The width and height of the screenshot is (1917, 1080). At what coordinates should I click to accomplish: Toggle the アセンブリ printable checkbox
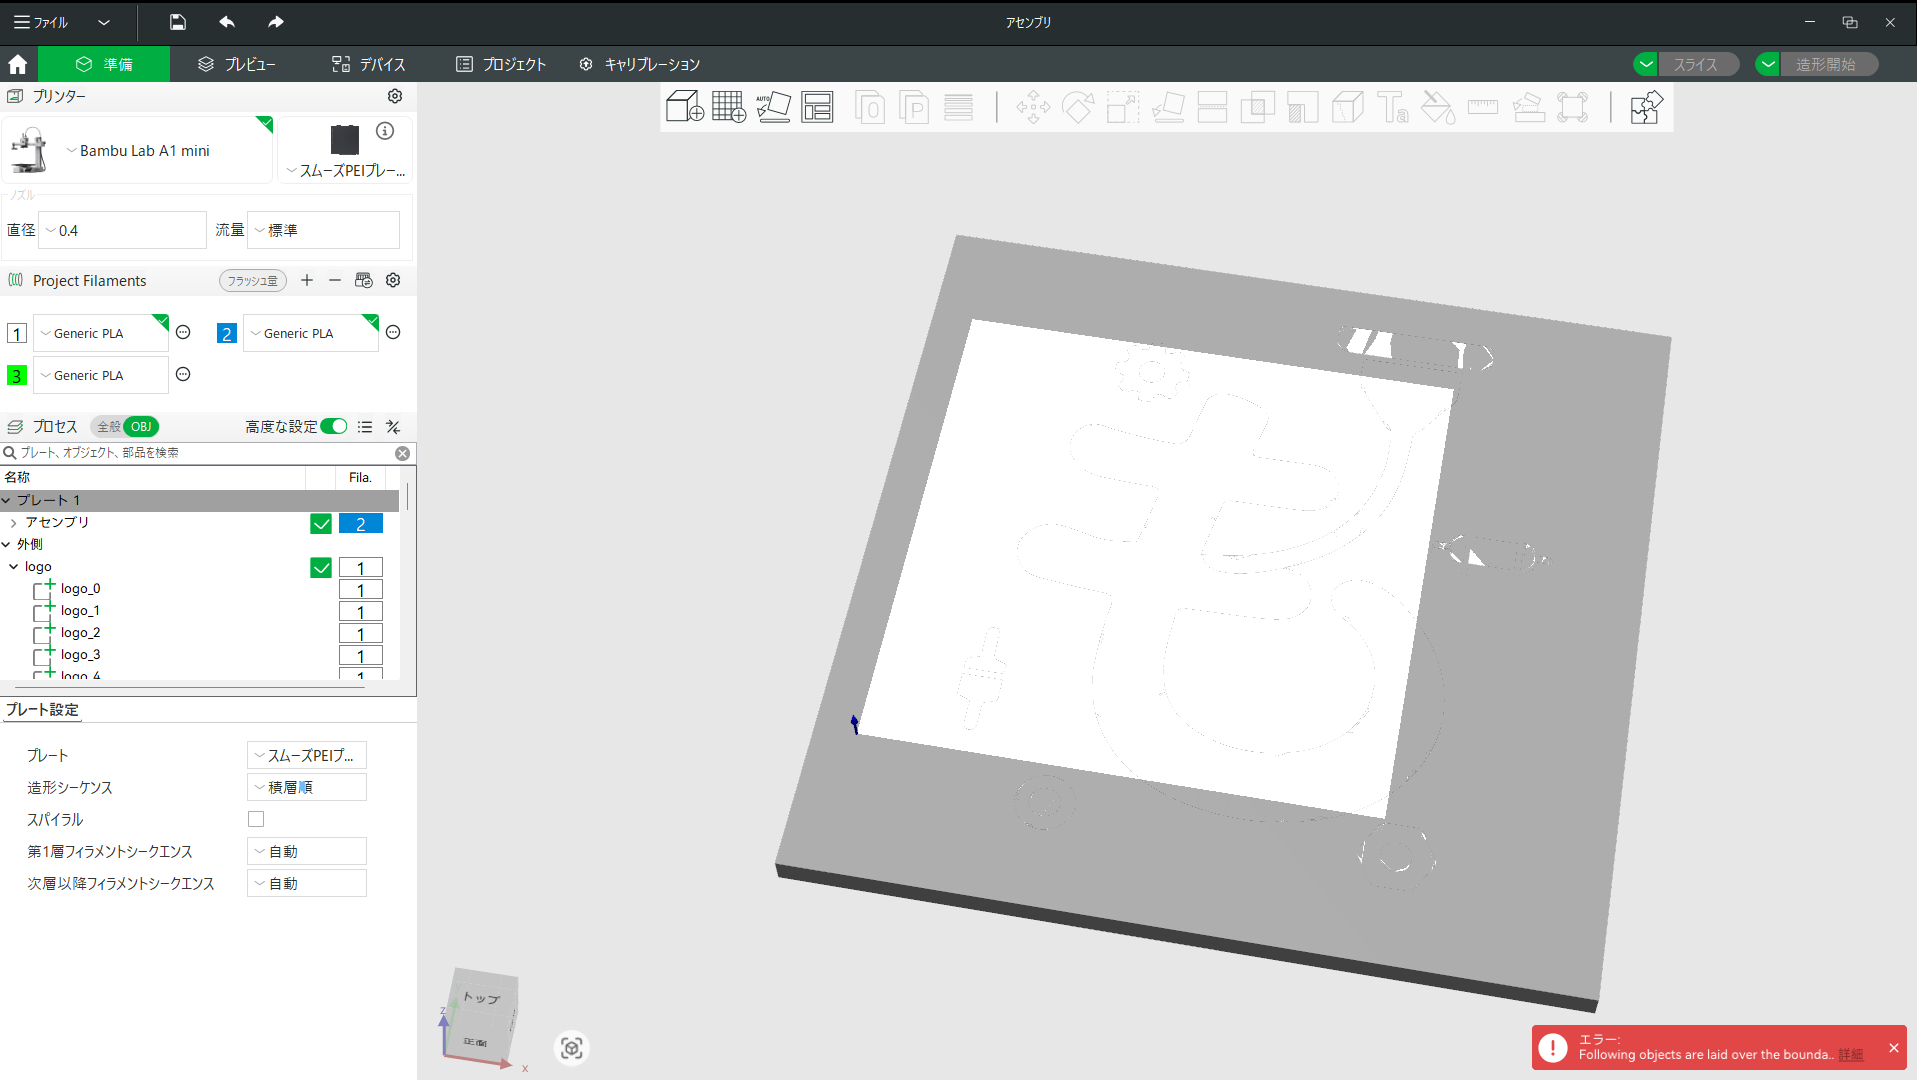321,524
